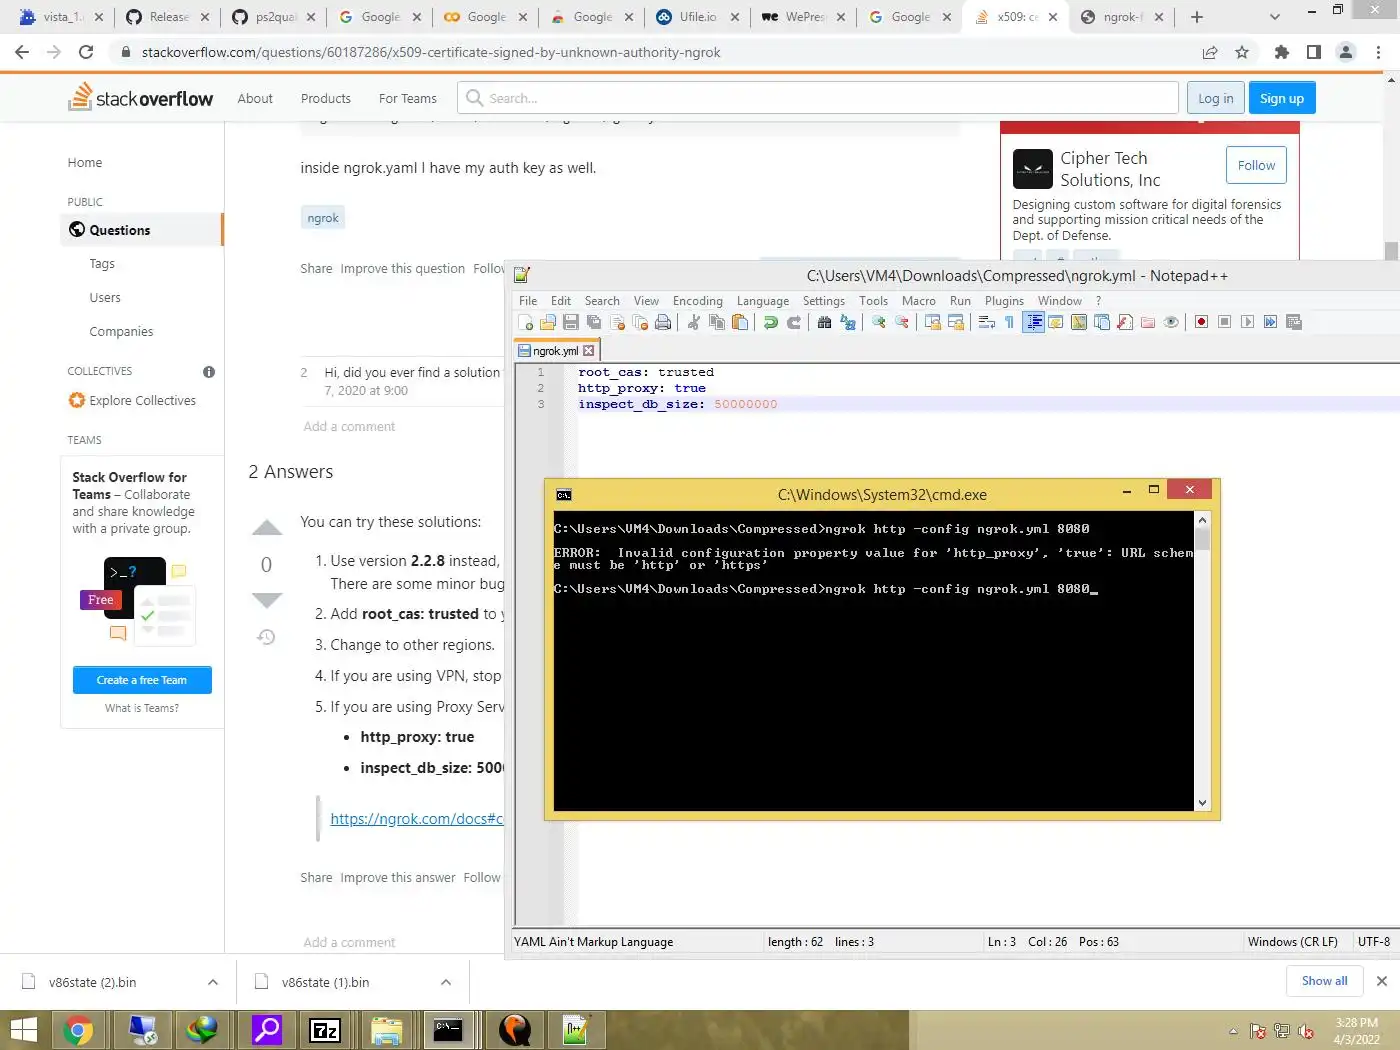Screen dimensions: 1400x1050
Task: Open Language menu in Notepad++
Action: coord(763,301)
